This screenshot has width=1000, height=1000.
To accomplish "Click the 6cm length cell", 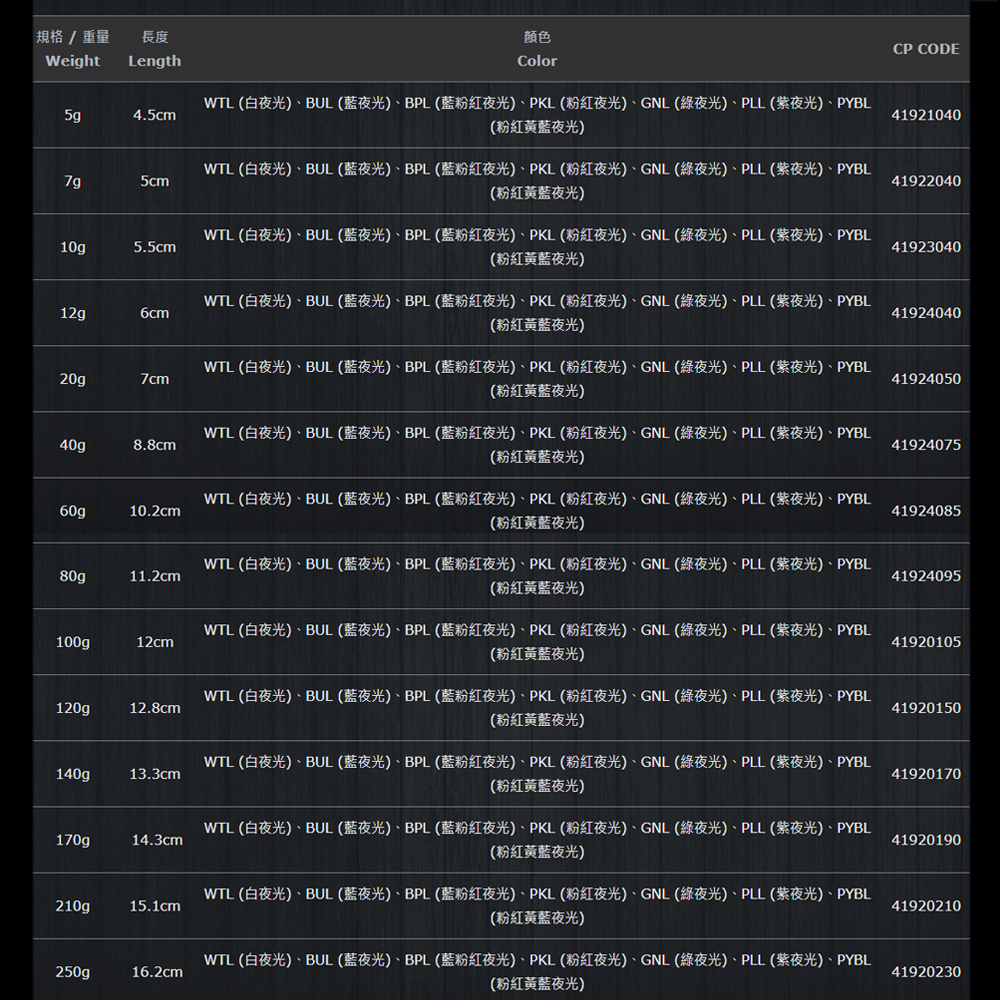I will [155, 313].
